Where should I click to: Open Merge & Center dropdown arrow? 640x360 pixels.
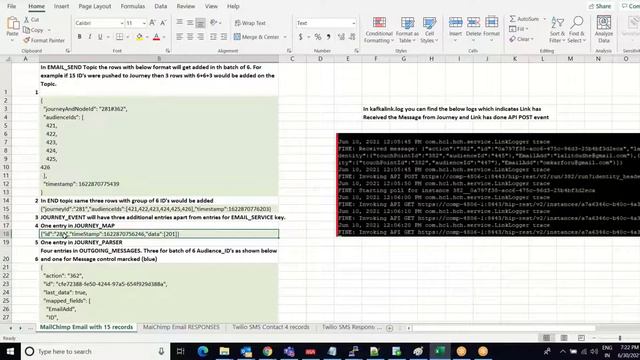click(285, 37)
